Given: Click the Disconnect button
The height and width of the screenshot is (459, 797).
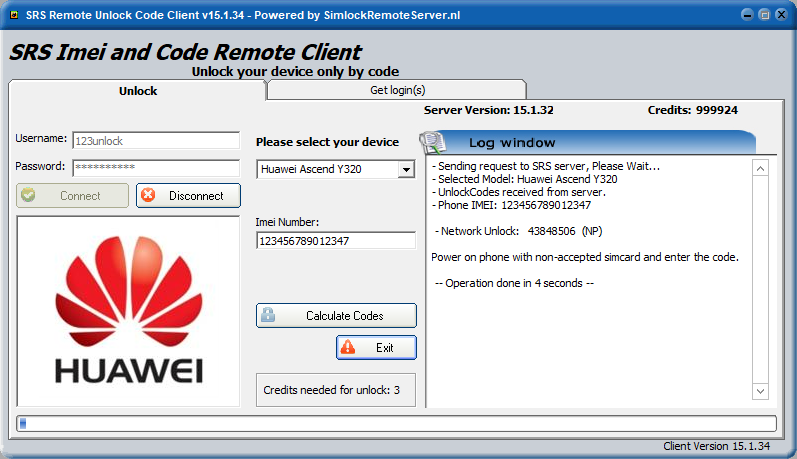Looking at the screenshot, I should click(188, 196).
